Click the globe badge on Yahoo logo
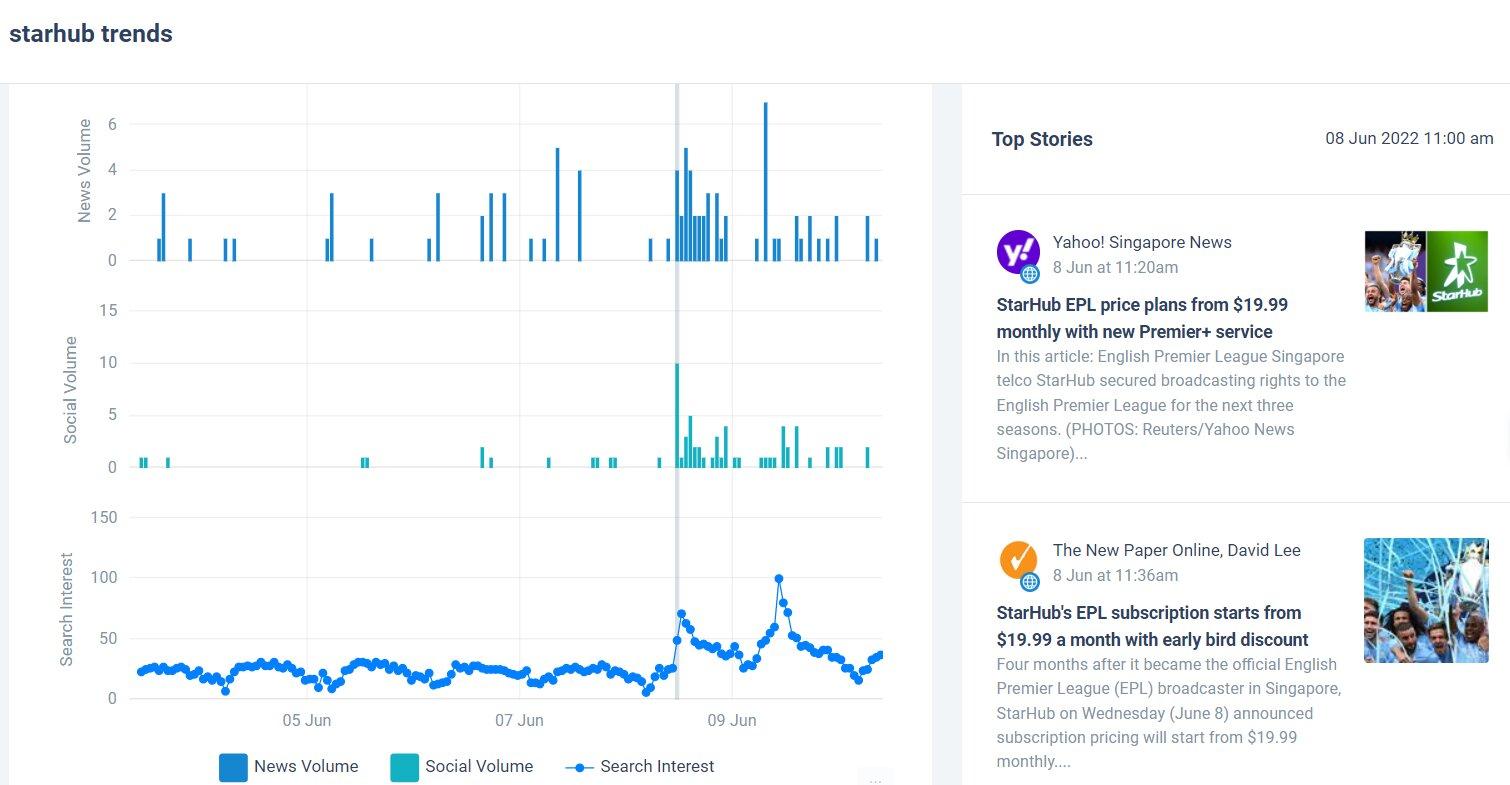The width and height of the screenshot is (1510, 785). [1030, 274]
